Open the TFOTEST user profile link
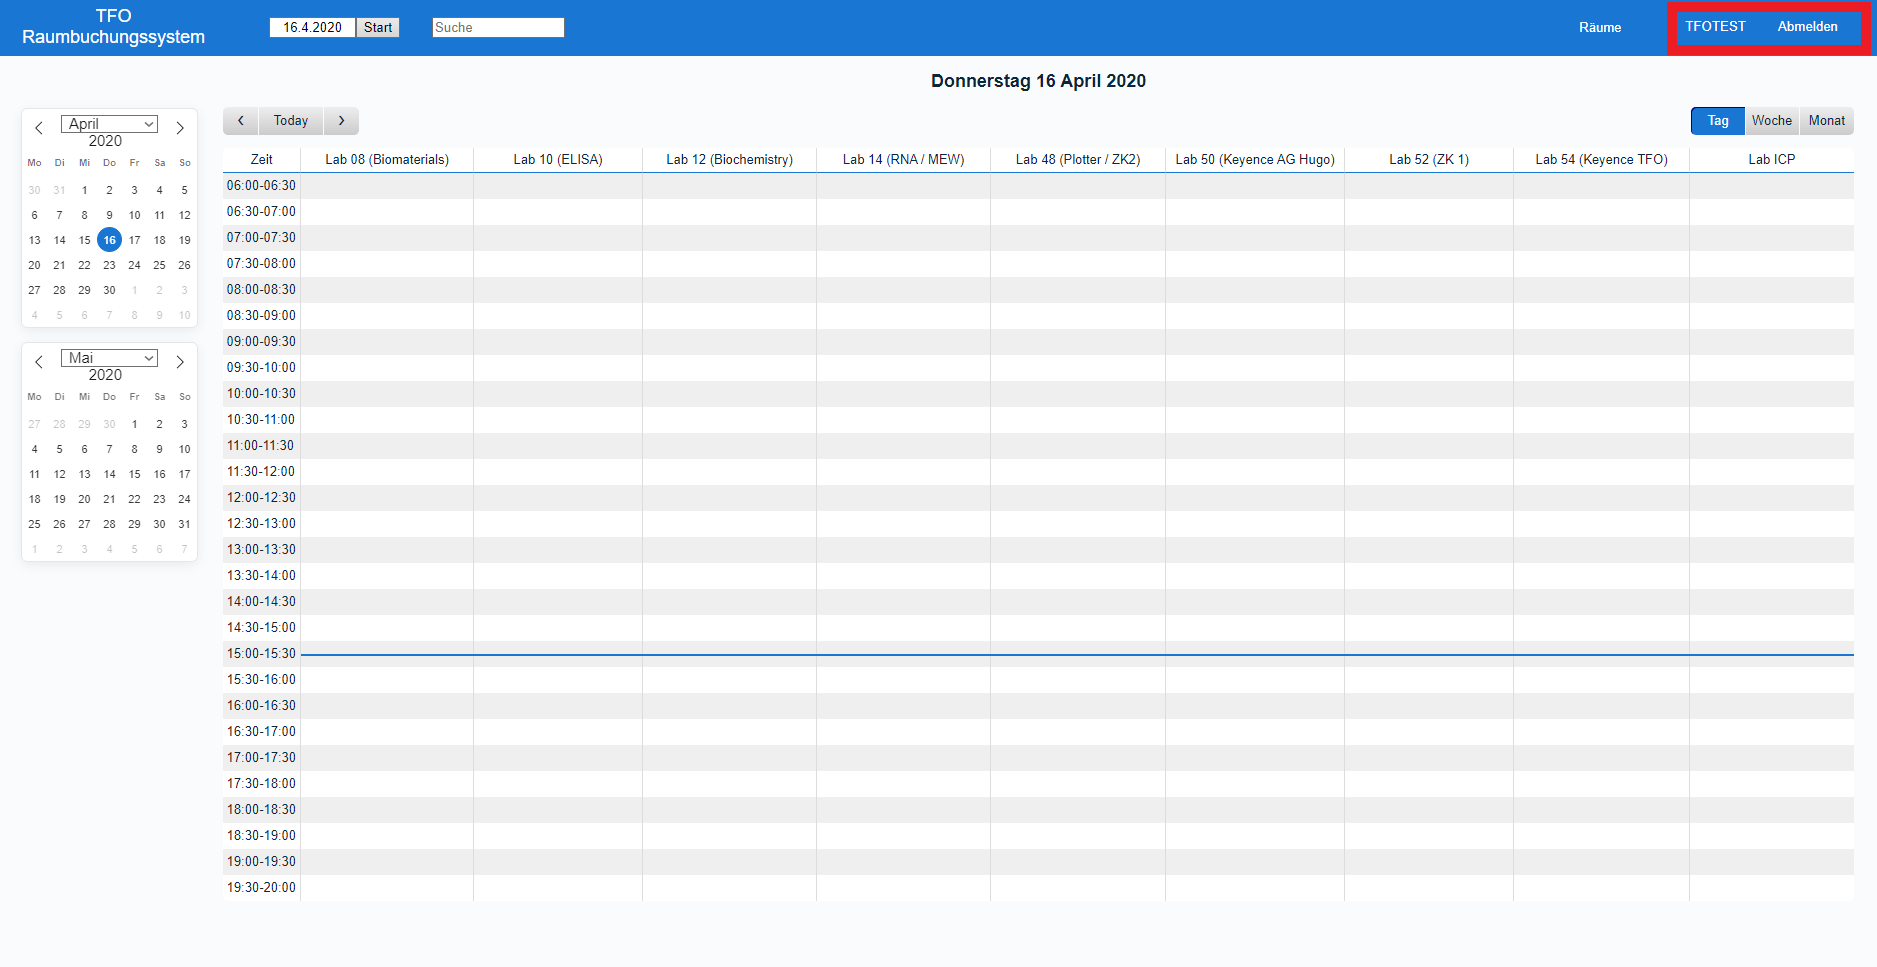The height and width of the screenshot is (967, 1877). 1715,27
